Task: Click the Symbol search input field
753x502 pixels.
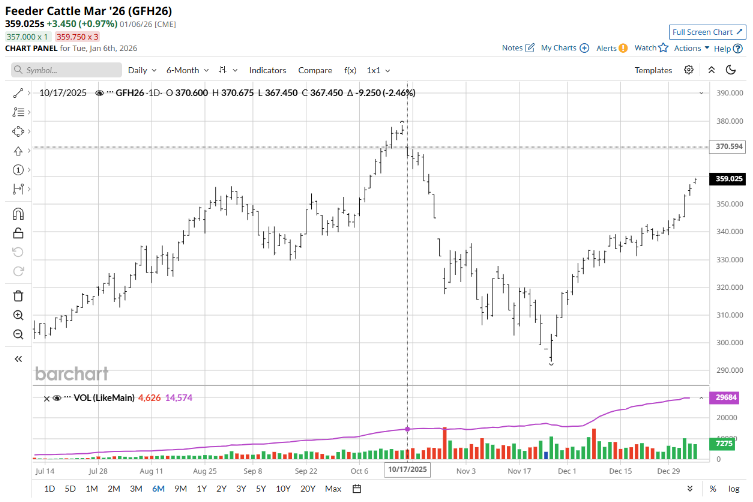Action: pos(65,70)
